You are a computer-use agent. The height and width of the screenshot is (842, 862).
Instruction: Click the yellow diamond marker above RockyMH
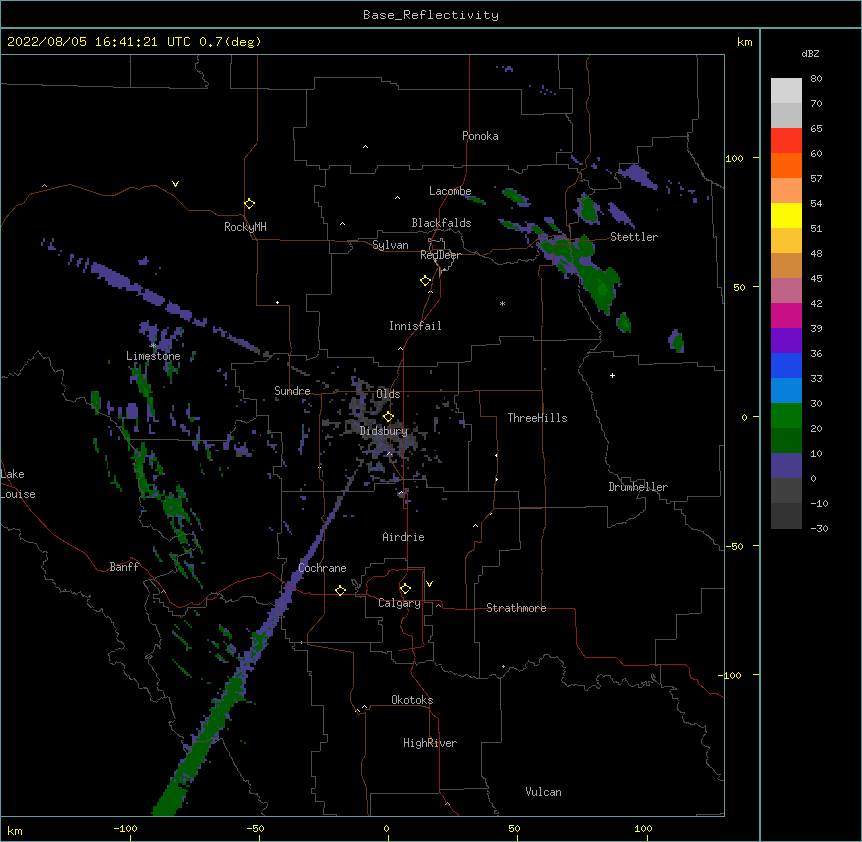tap(250, 204)
